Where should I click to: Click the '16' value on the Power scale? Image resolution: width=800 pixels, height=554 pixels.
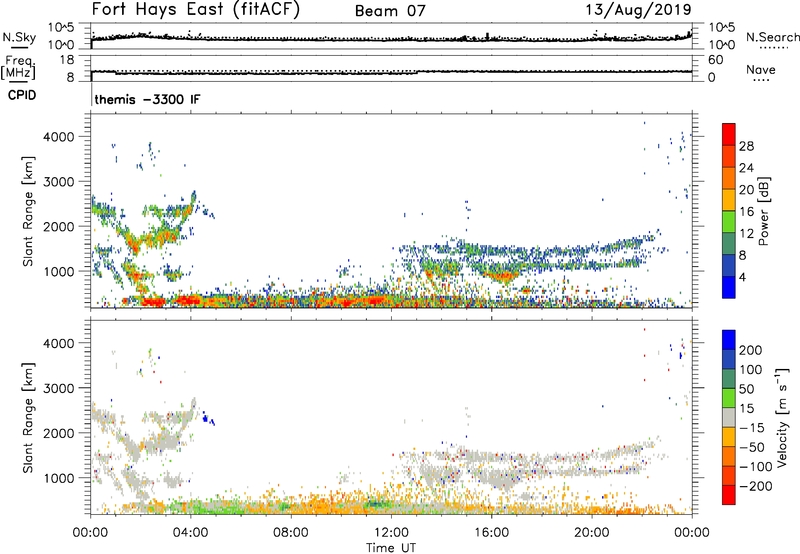746,212
